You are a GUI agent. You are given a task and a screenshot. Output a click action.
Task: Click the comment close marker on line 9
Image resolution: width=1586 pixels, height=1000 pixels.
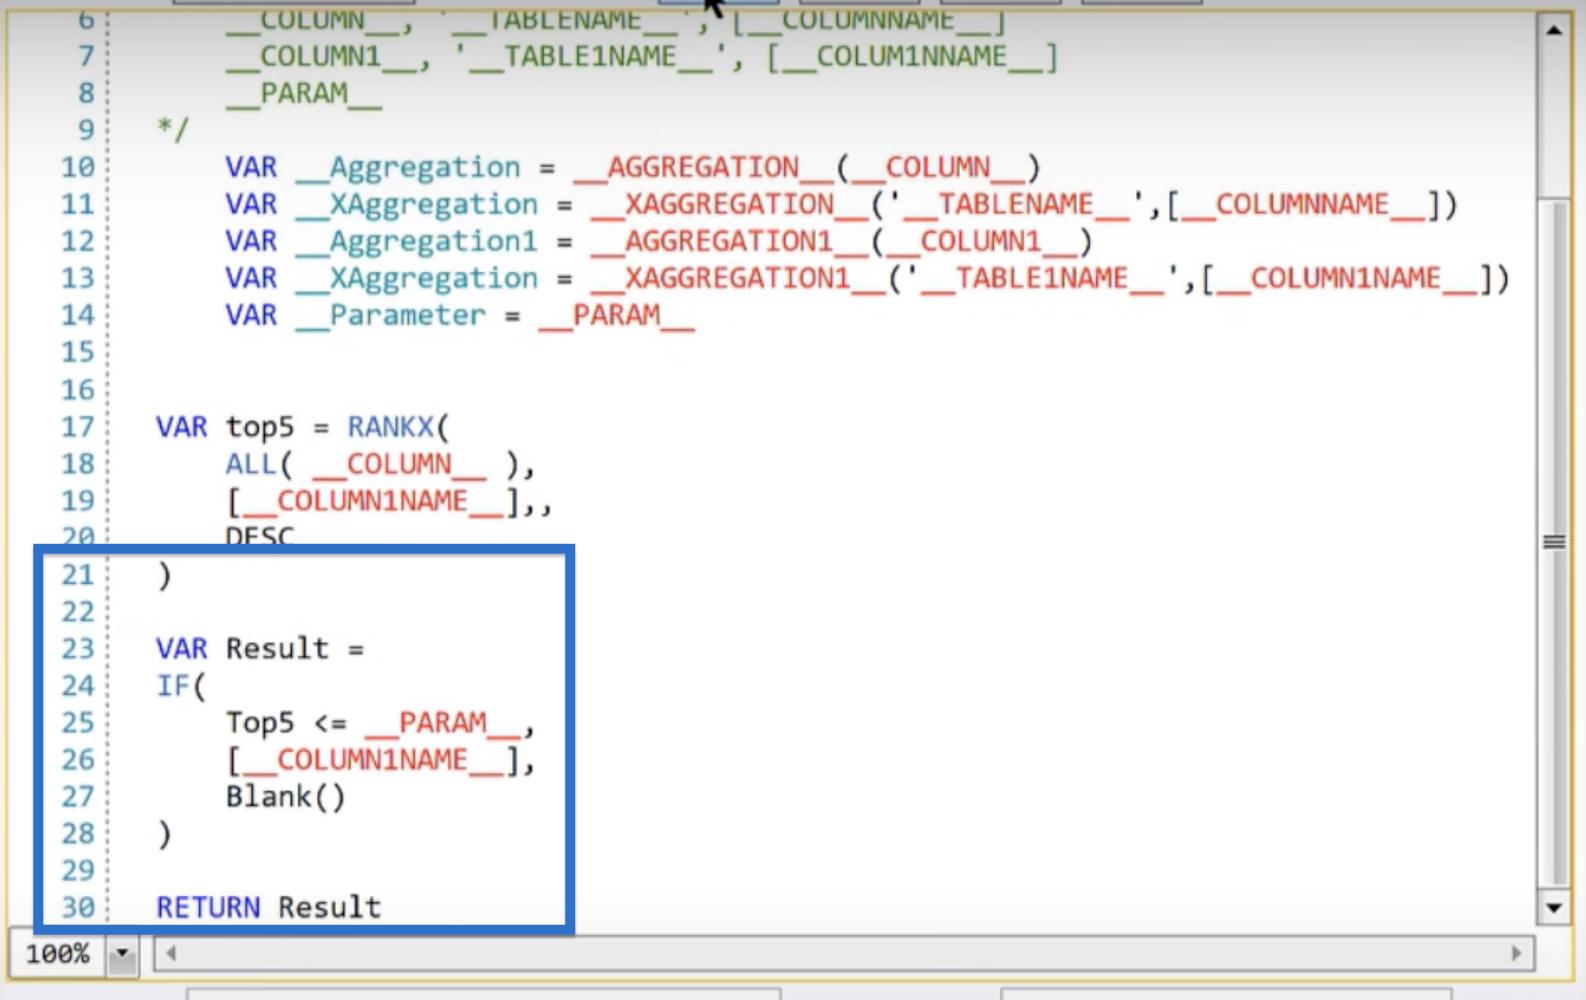tap(173, 129)
